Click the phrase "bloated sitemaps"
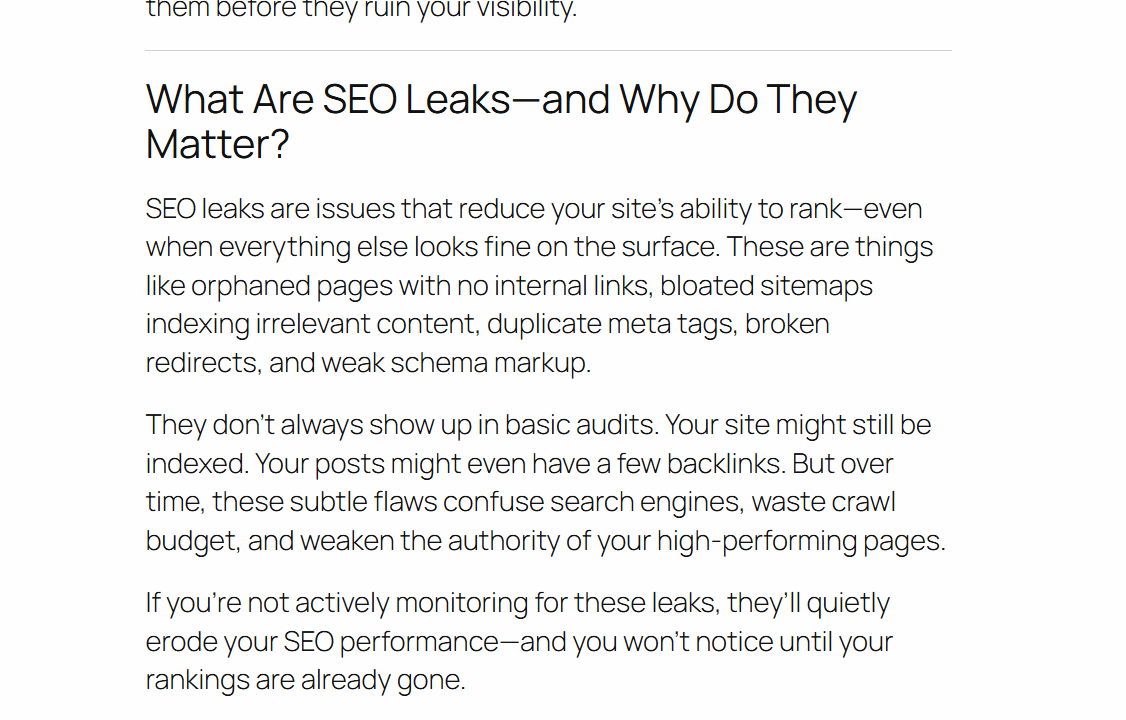This screenshot has height=720, width=1126. 766,286
